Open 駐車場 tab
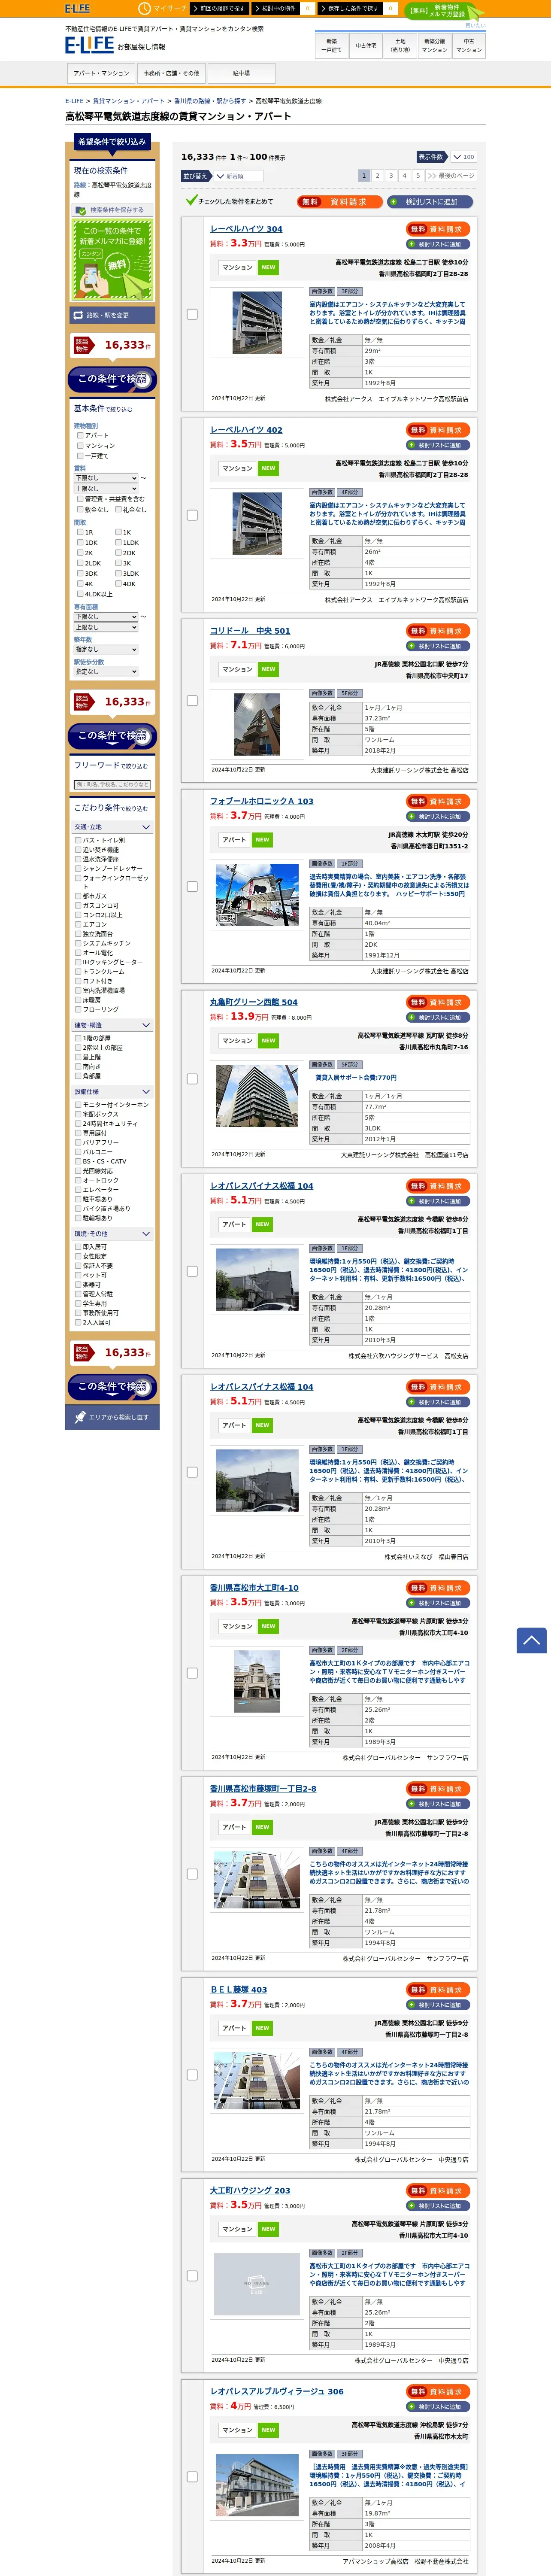 pos(241,73)
